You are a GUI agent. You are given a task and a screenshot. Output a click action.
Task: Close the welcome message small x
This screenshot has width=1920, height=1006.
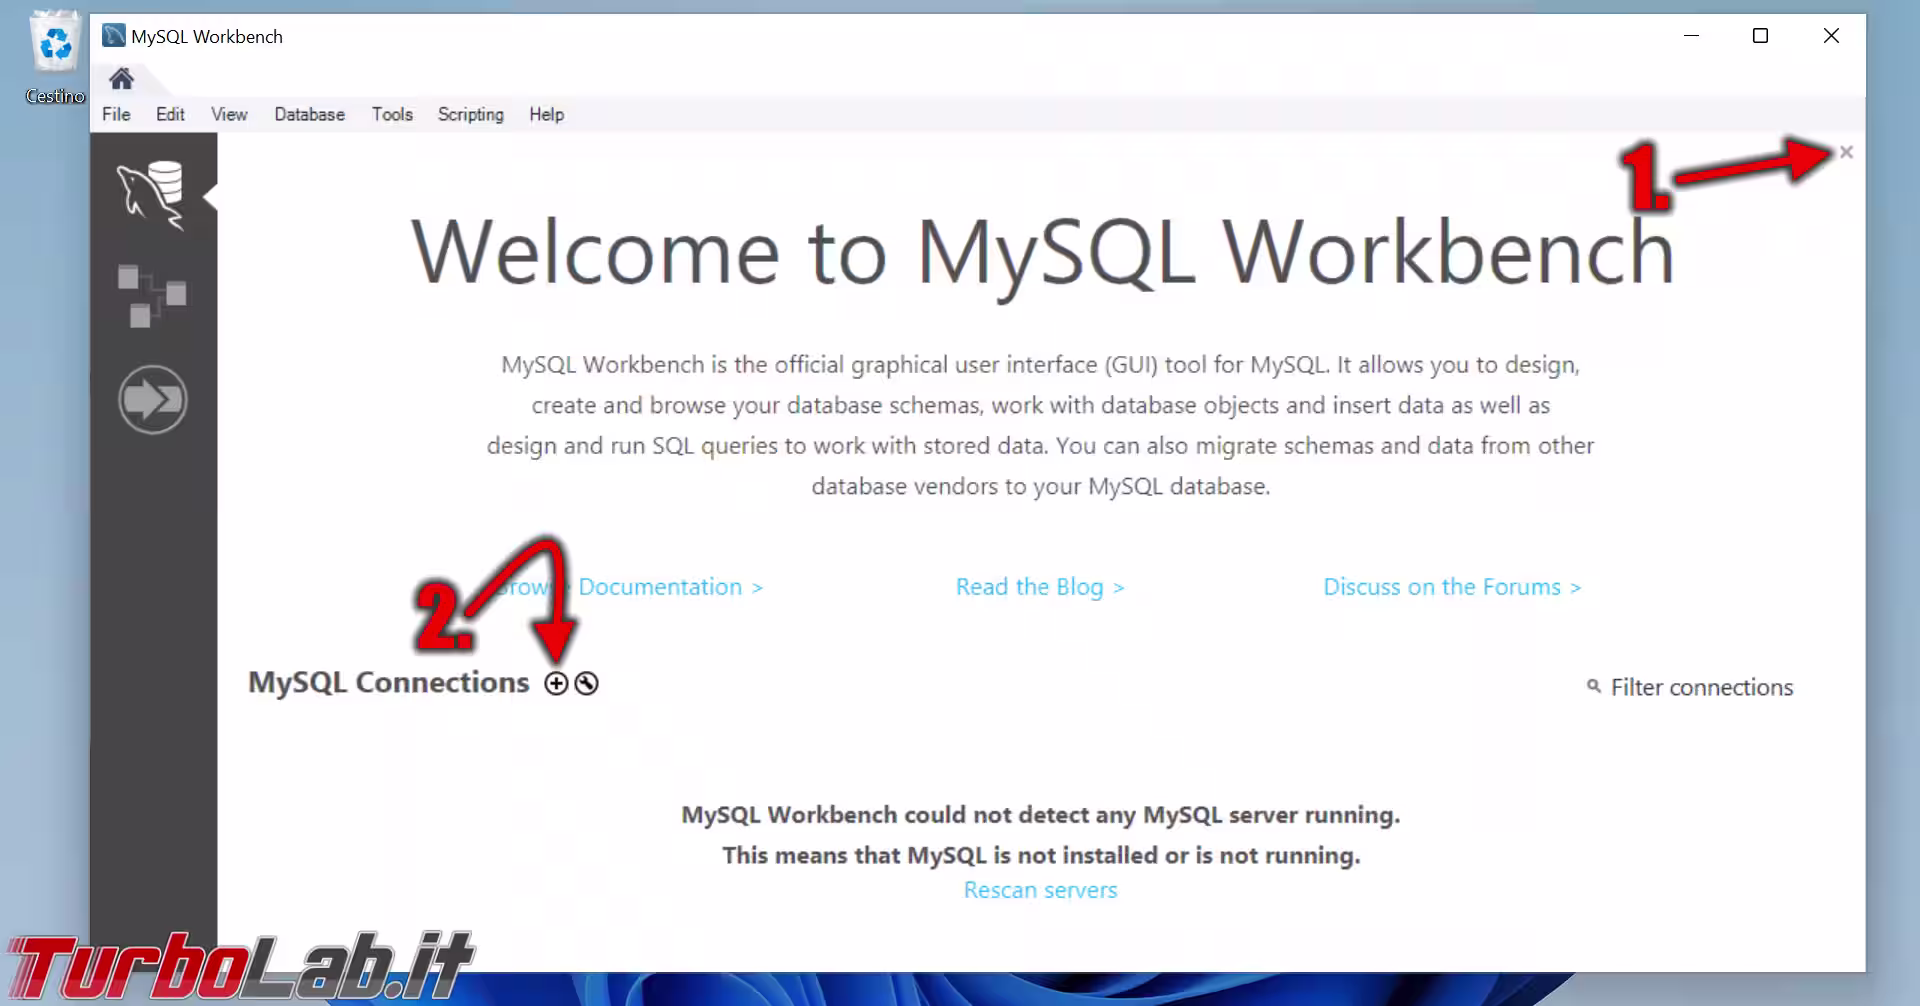(x=1846, y=152)
